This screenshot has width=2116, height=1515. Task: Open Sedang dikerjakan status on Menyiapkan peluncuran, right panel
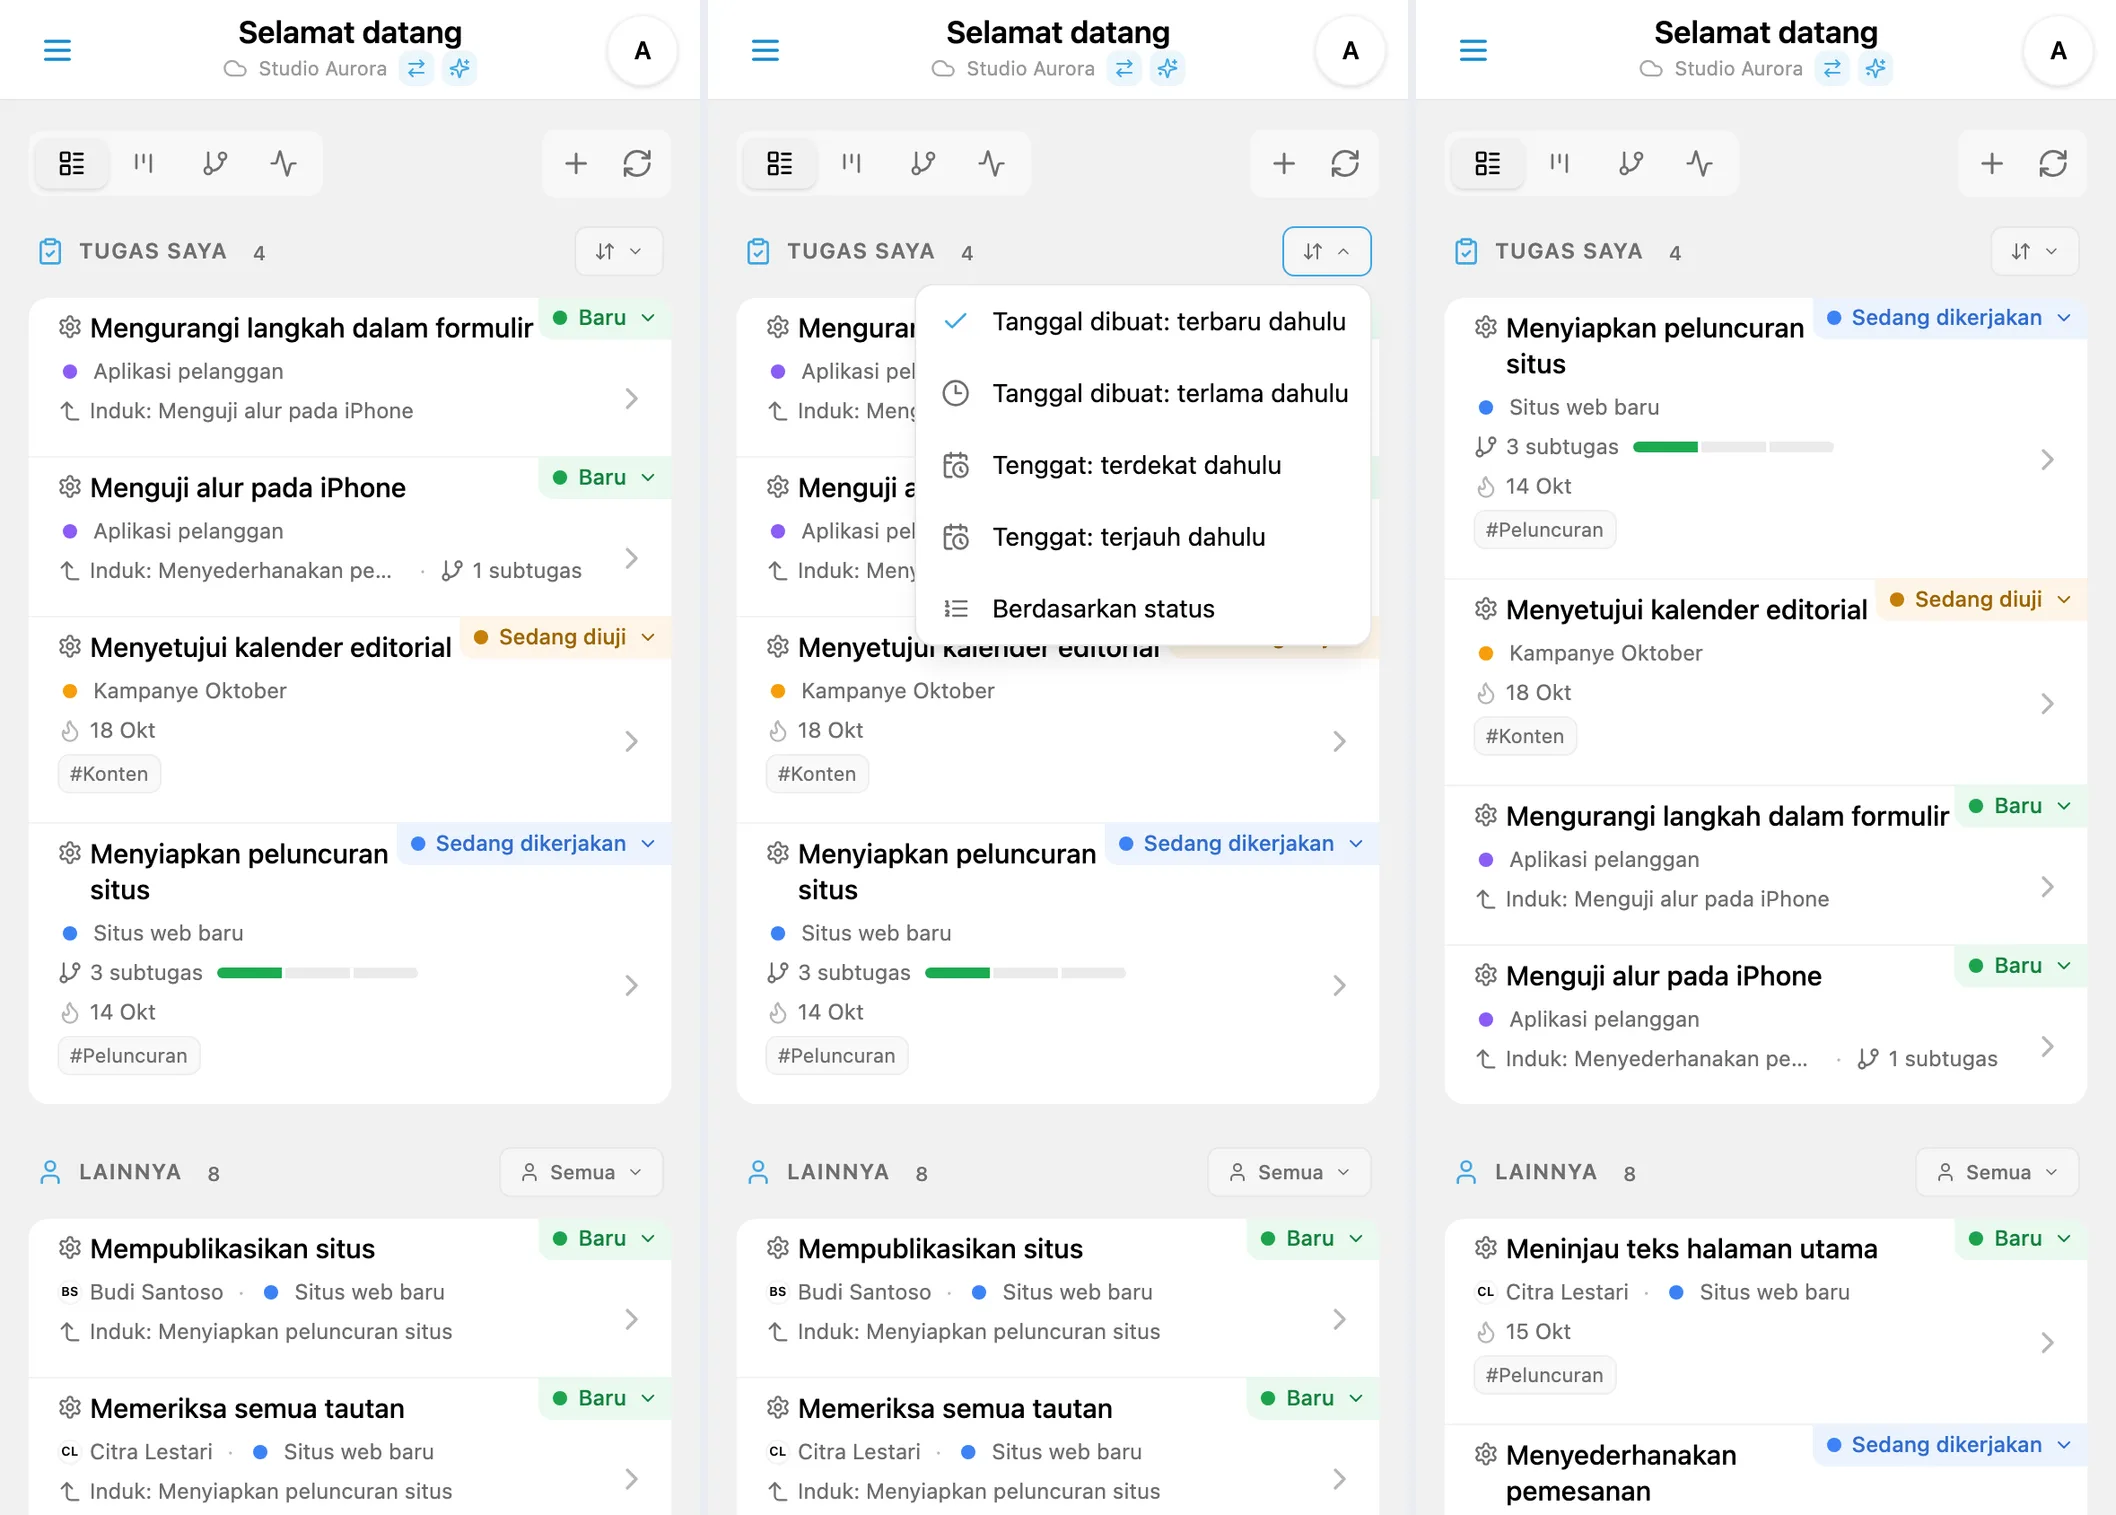1950,318
